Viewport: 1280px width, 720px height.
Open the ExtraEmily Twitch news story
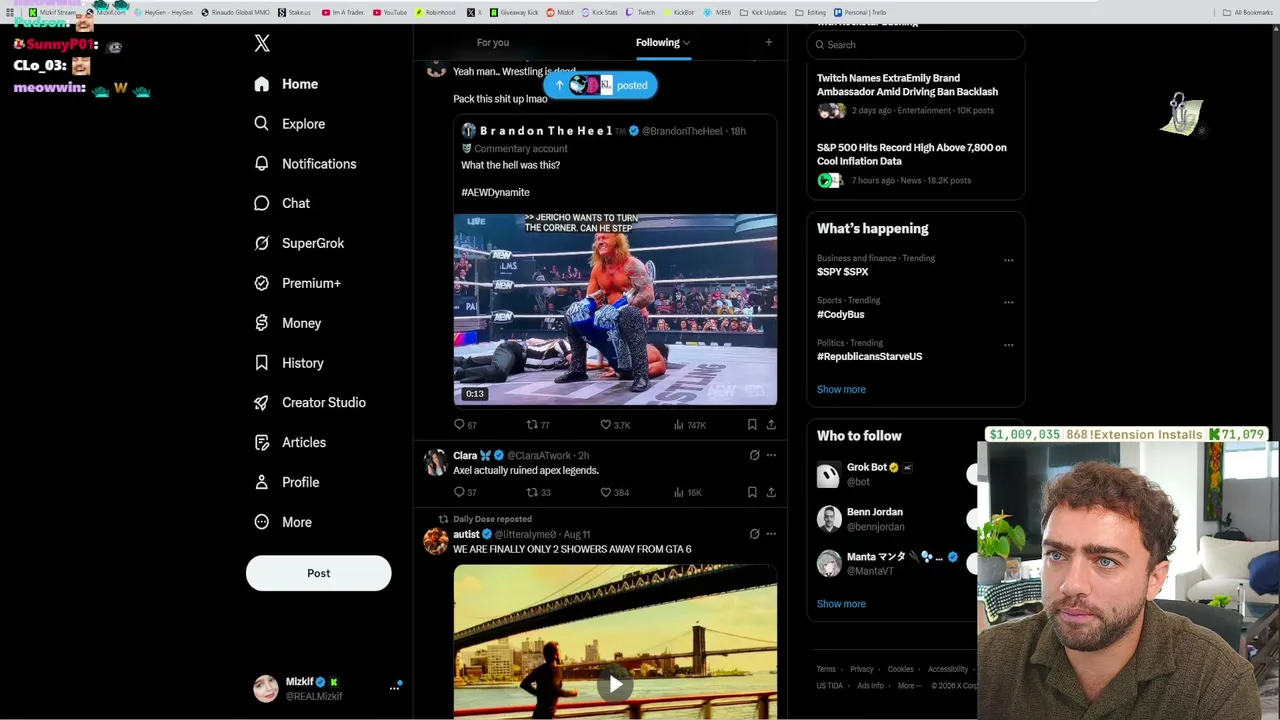(907, 85)
